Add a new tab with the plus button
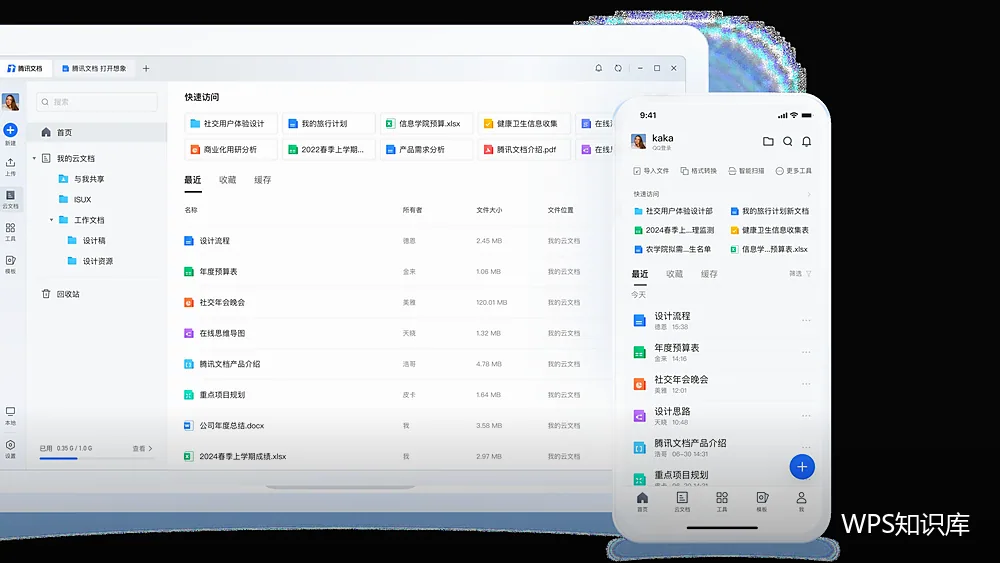 pos(146,68)
